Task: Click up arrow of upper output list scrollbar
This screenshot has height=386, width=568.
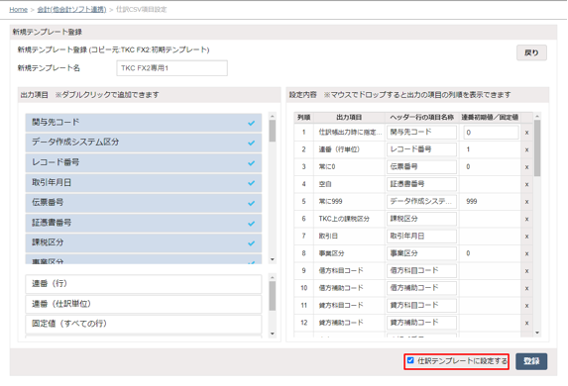Action: 272,116
